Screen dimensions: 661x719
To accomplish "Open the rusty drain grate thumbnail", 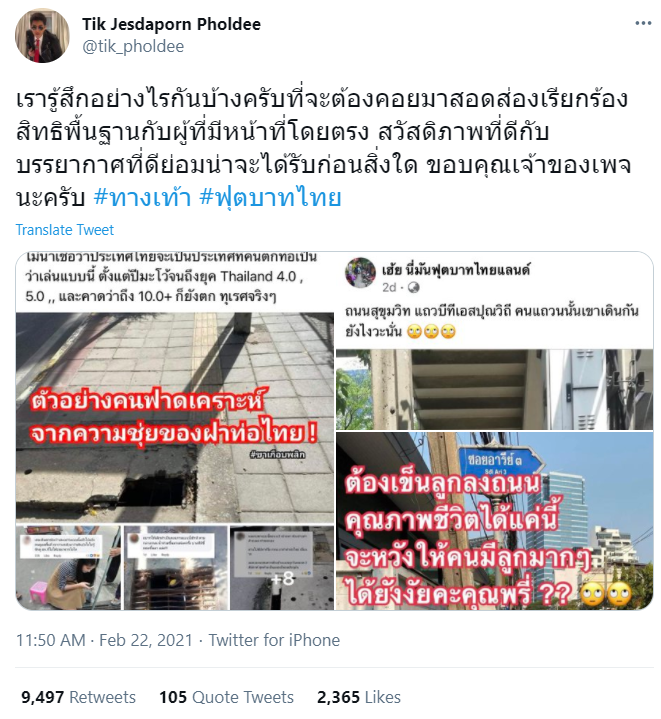I will (176, 568).
